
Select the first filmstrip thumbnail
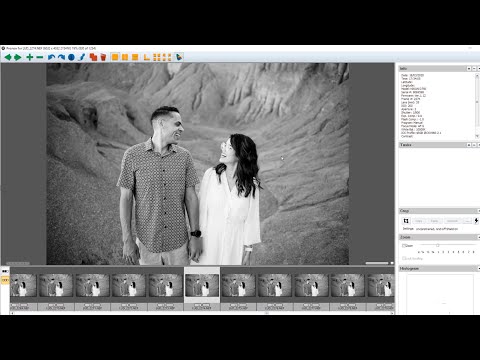[x=23, y=286]
